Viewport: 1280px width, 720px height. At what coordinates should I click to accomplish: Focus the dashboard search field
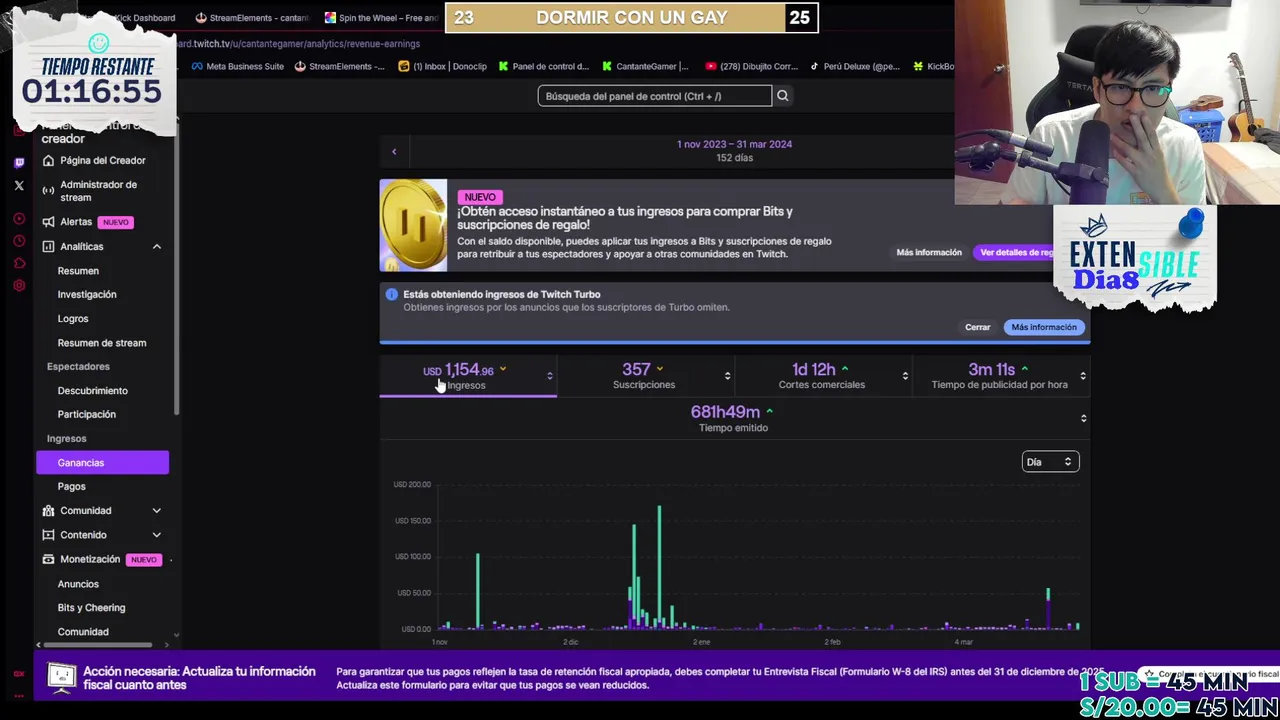coord(654,96)
